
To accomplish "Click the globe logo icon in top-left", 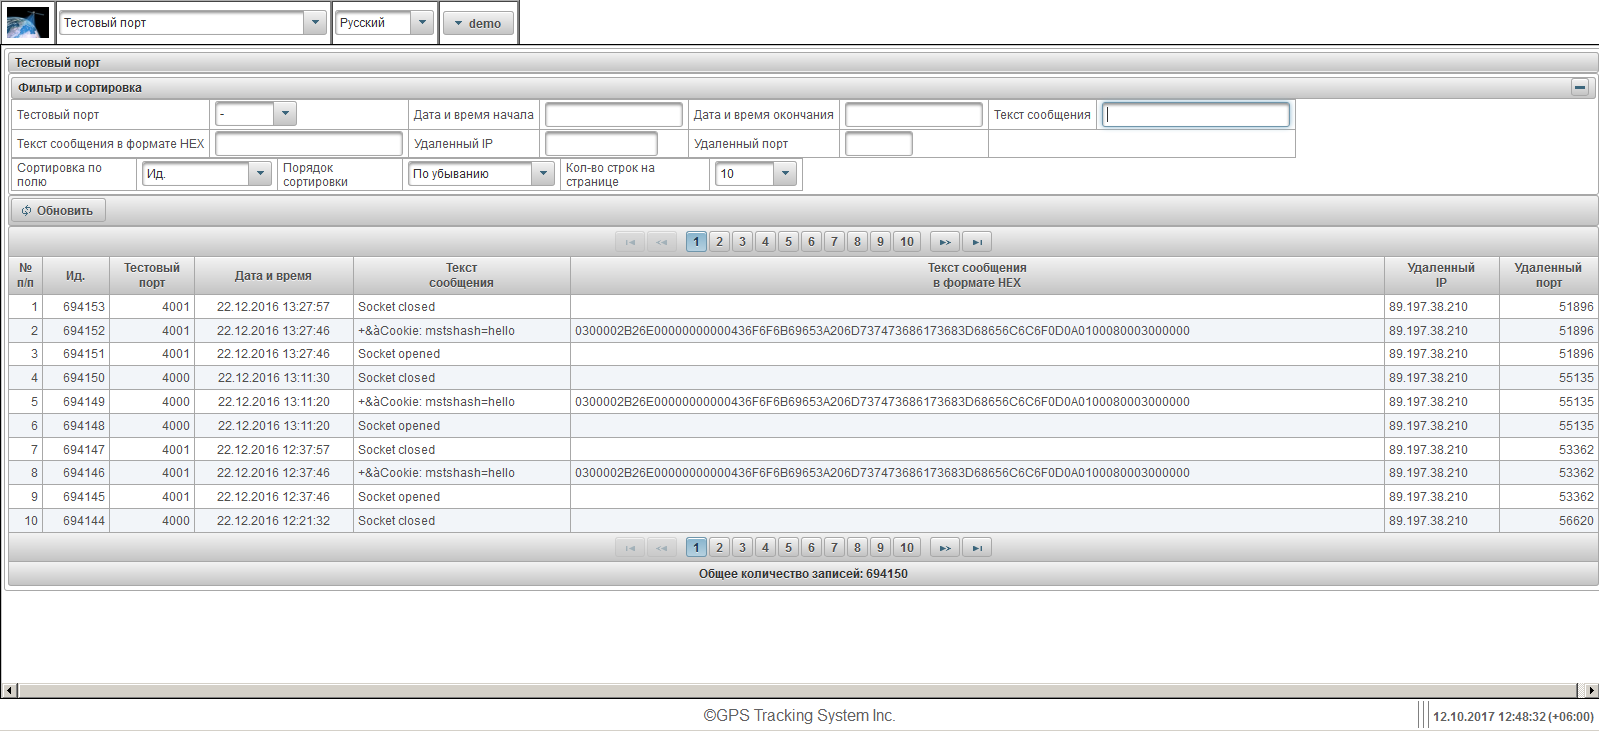I will pyautogui.click(x=27, y=23).
